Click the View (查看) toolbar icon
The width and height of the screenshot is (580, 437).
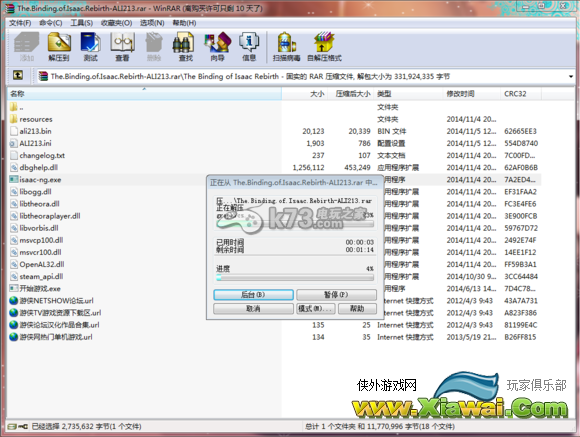(x=122, y=46)
